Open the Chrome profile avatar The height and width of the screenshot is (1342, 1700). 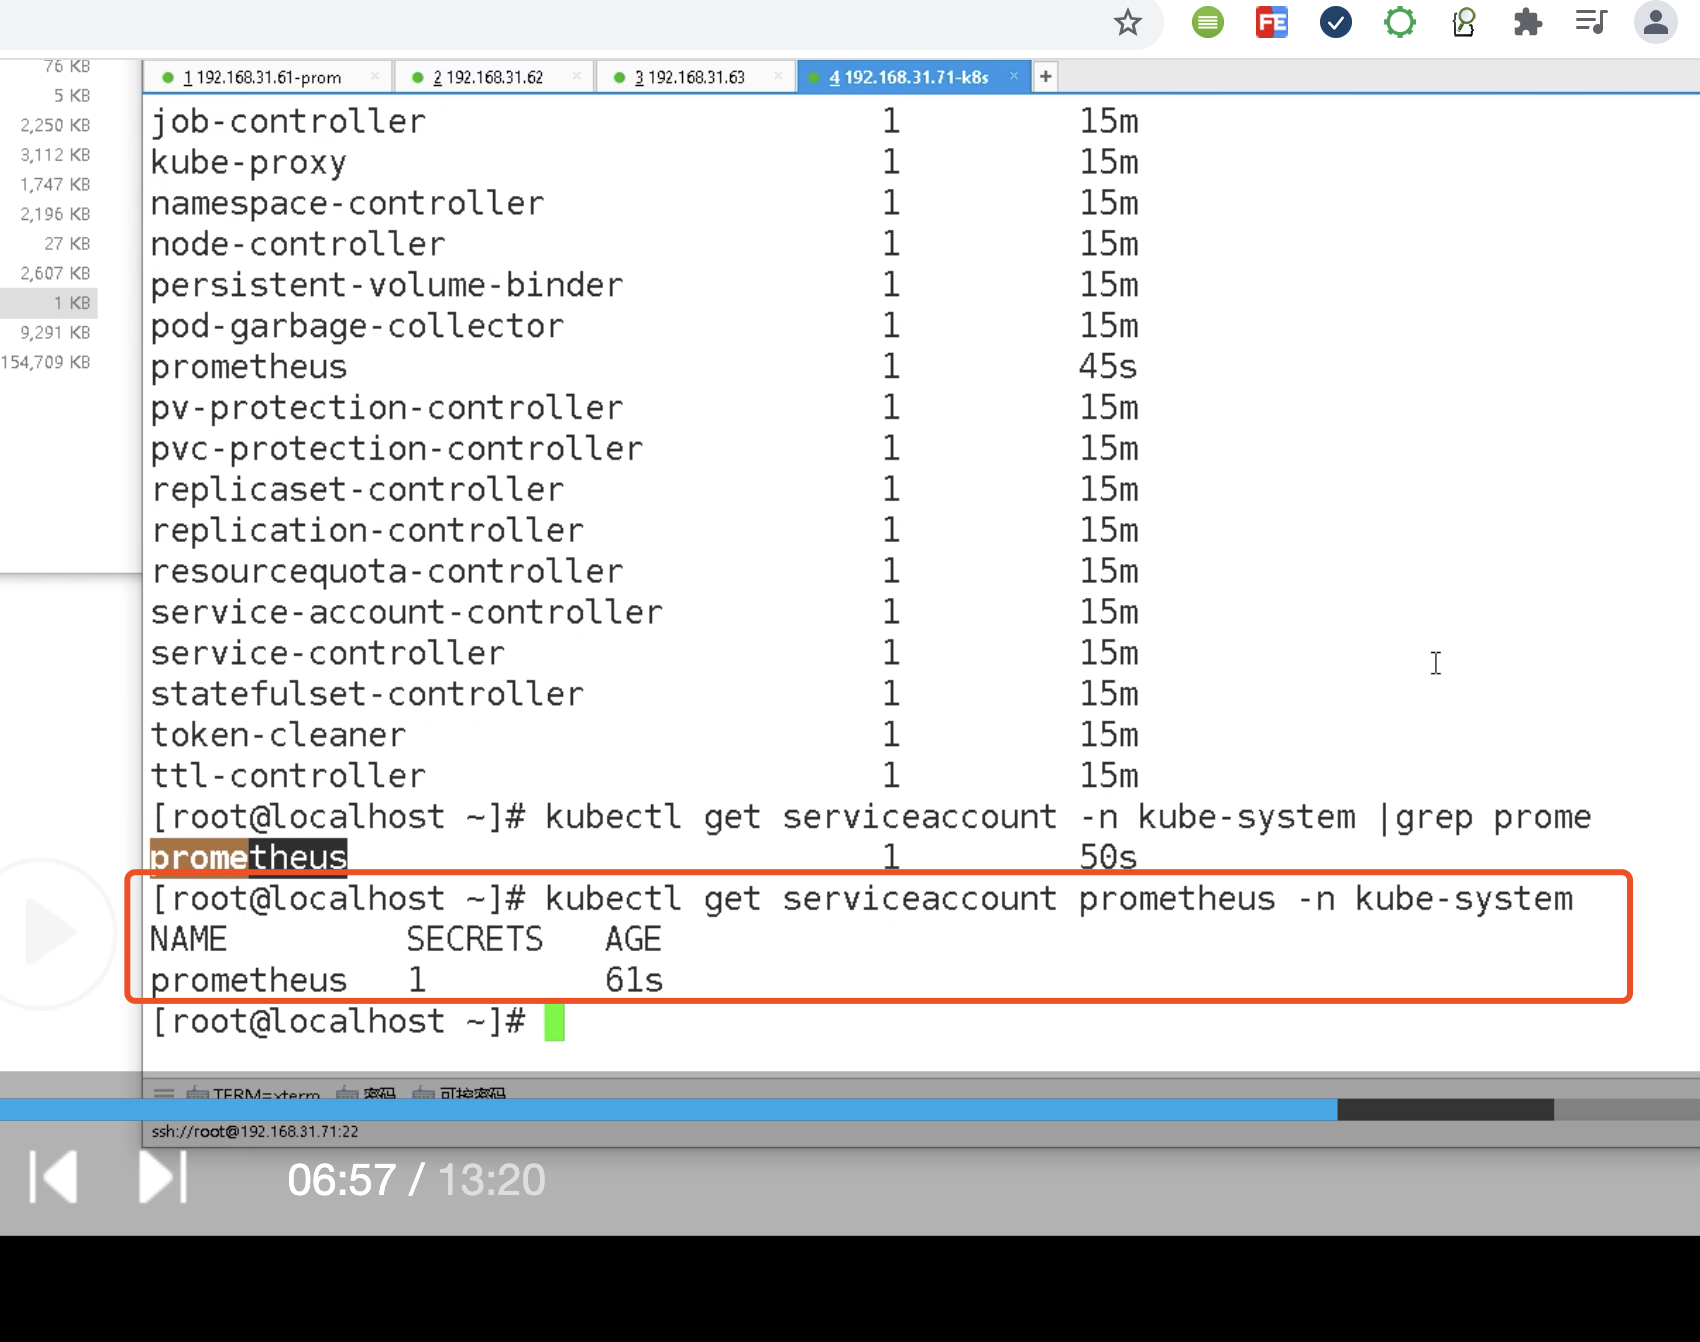coord(1655,22)
